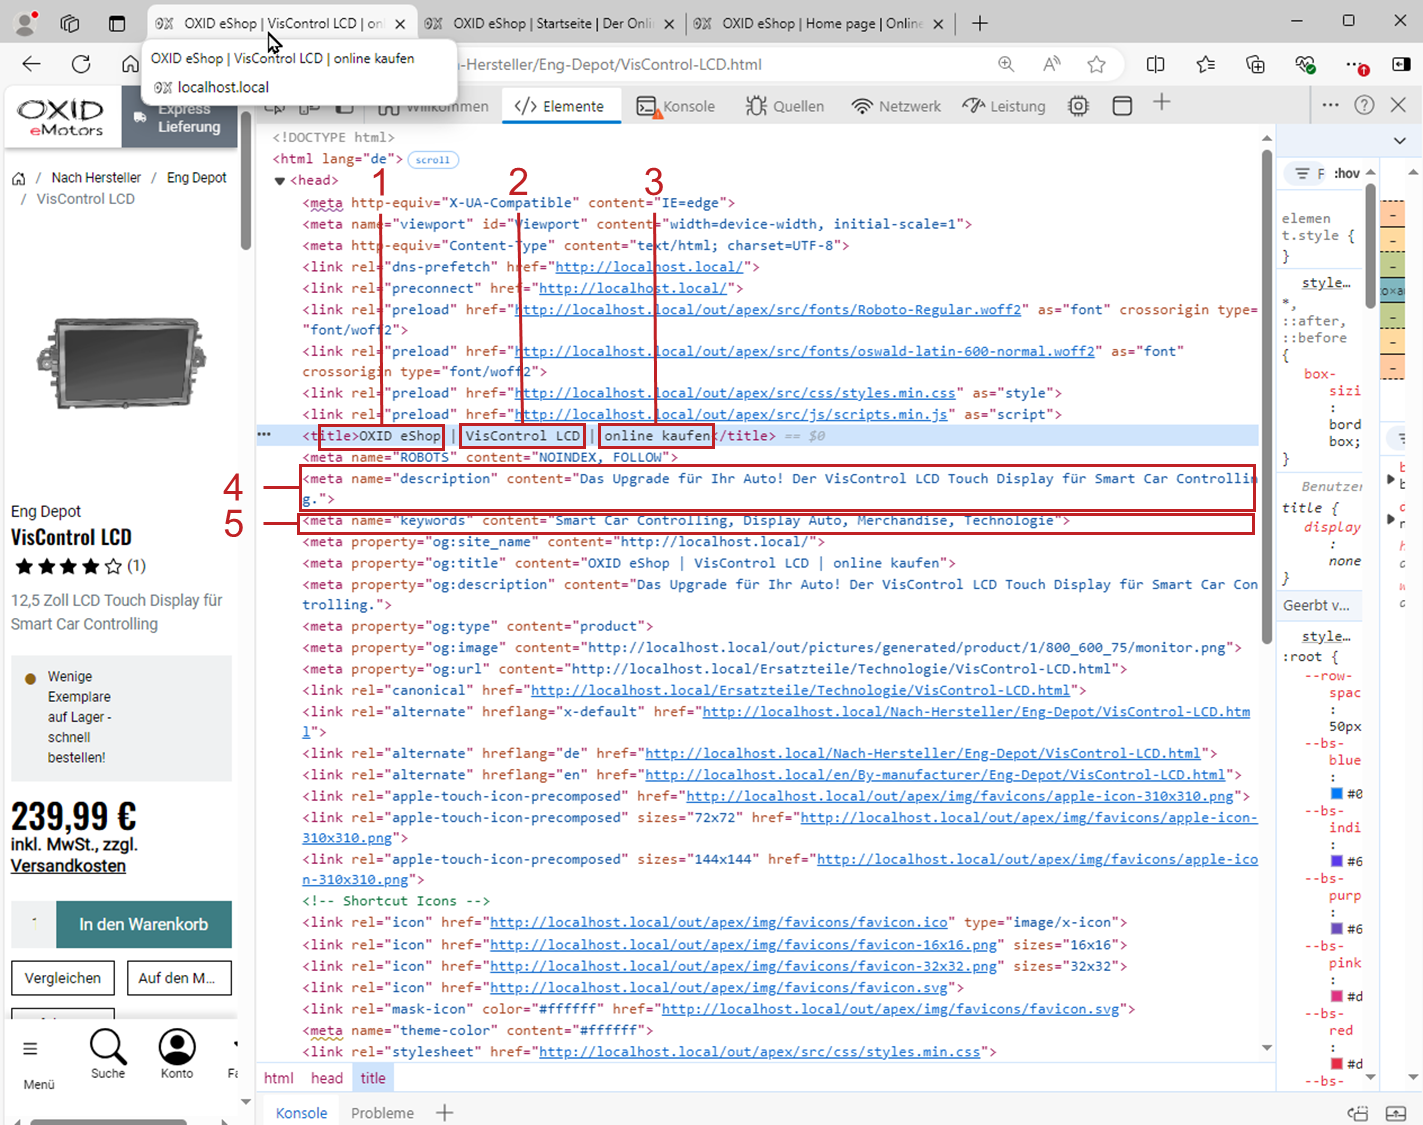The image size is (1423, 1125).
Task: Click the dock drawer icon at bottom right
Action: coord(1396,1113)
